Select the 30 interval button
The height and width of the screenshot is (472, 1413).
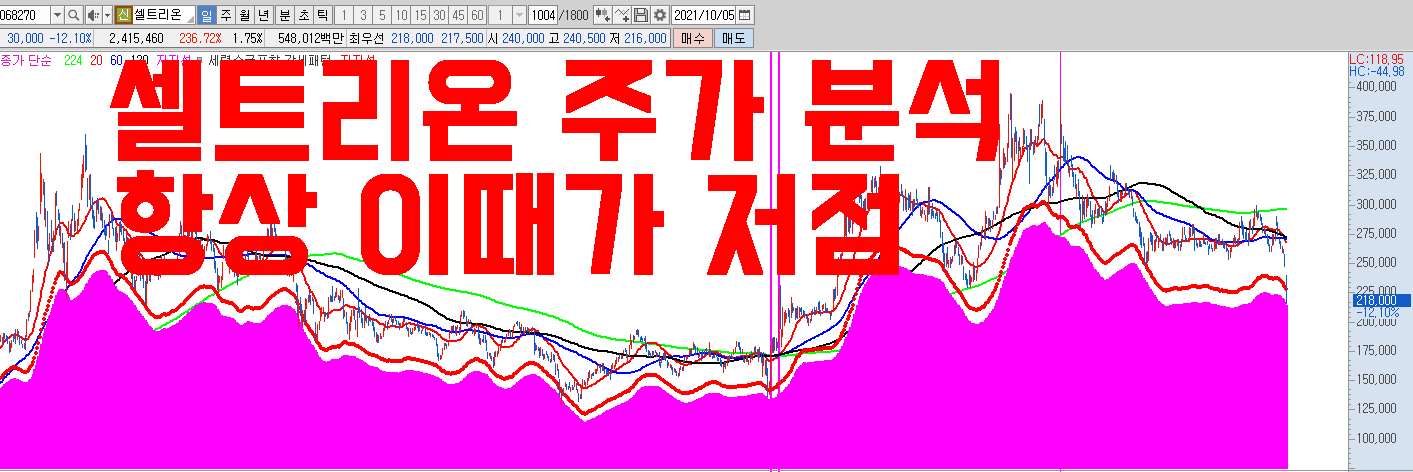click(x=439, y=15)
